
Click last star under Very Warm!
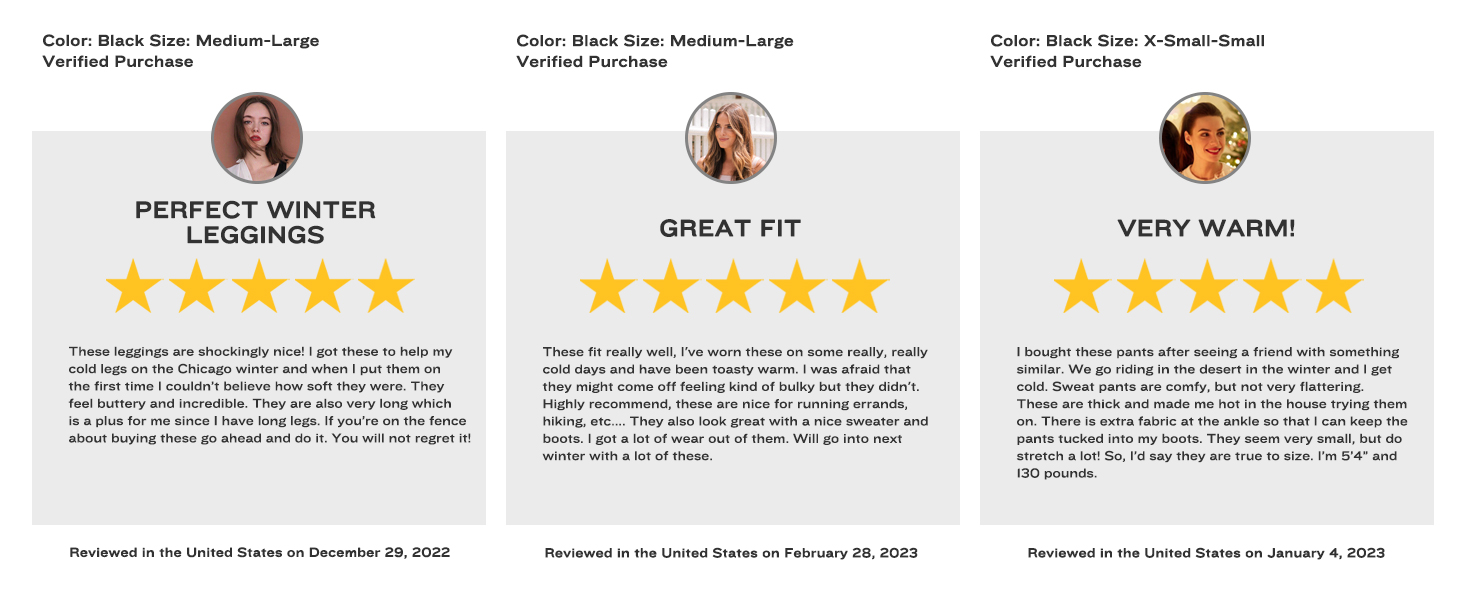[x=1333, y=286]
